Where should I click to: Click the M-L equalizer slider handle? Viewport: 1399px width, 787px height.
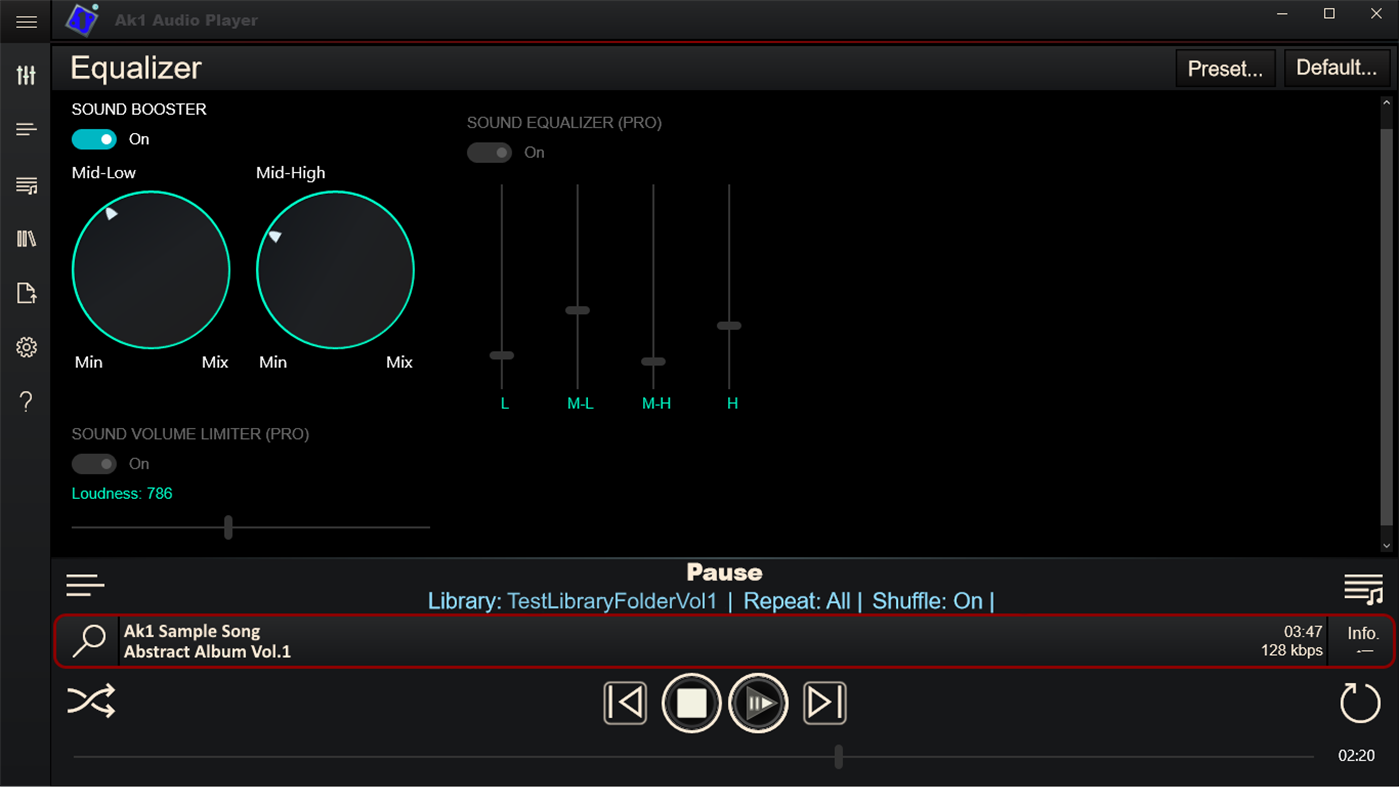(577, 310)
